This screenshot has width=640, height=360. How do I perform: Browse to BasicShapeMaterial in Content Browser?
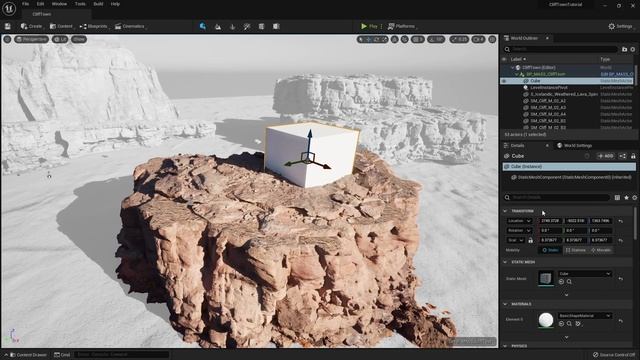click(569, 324)
